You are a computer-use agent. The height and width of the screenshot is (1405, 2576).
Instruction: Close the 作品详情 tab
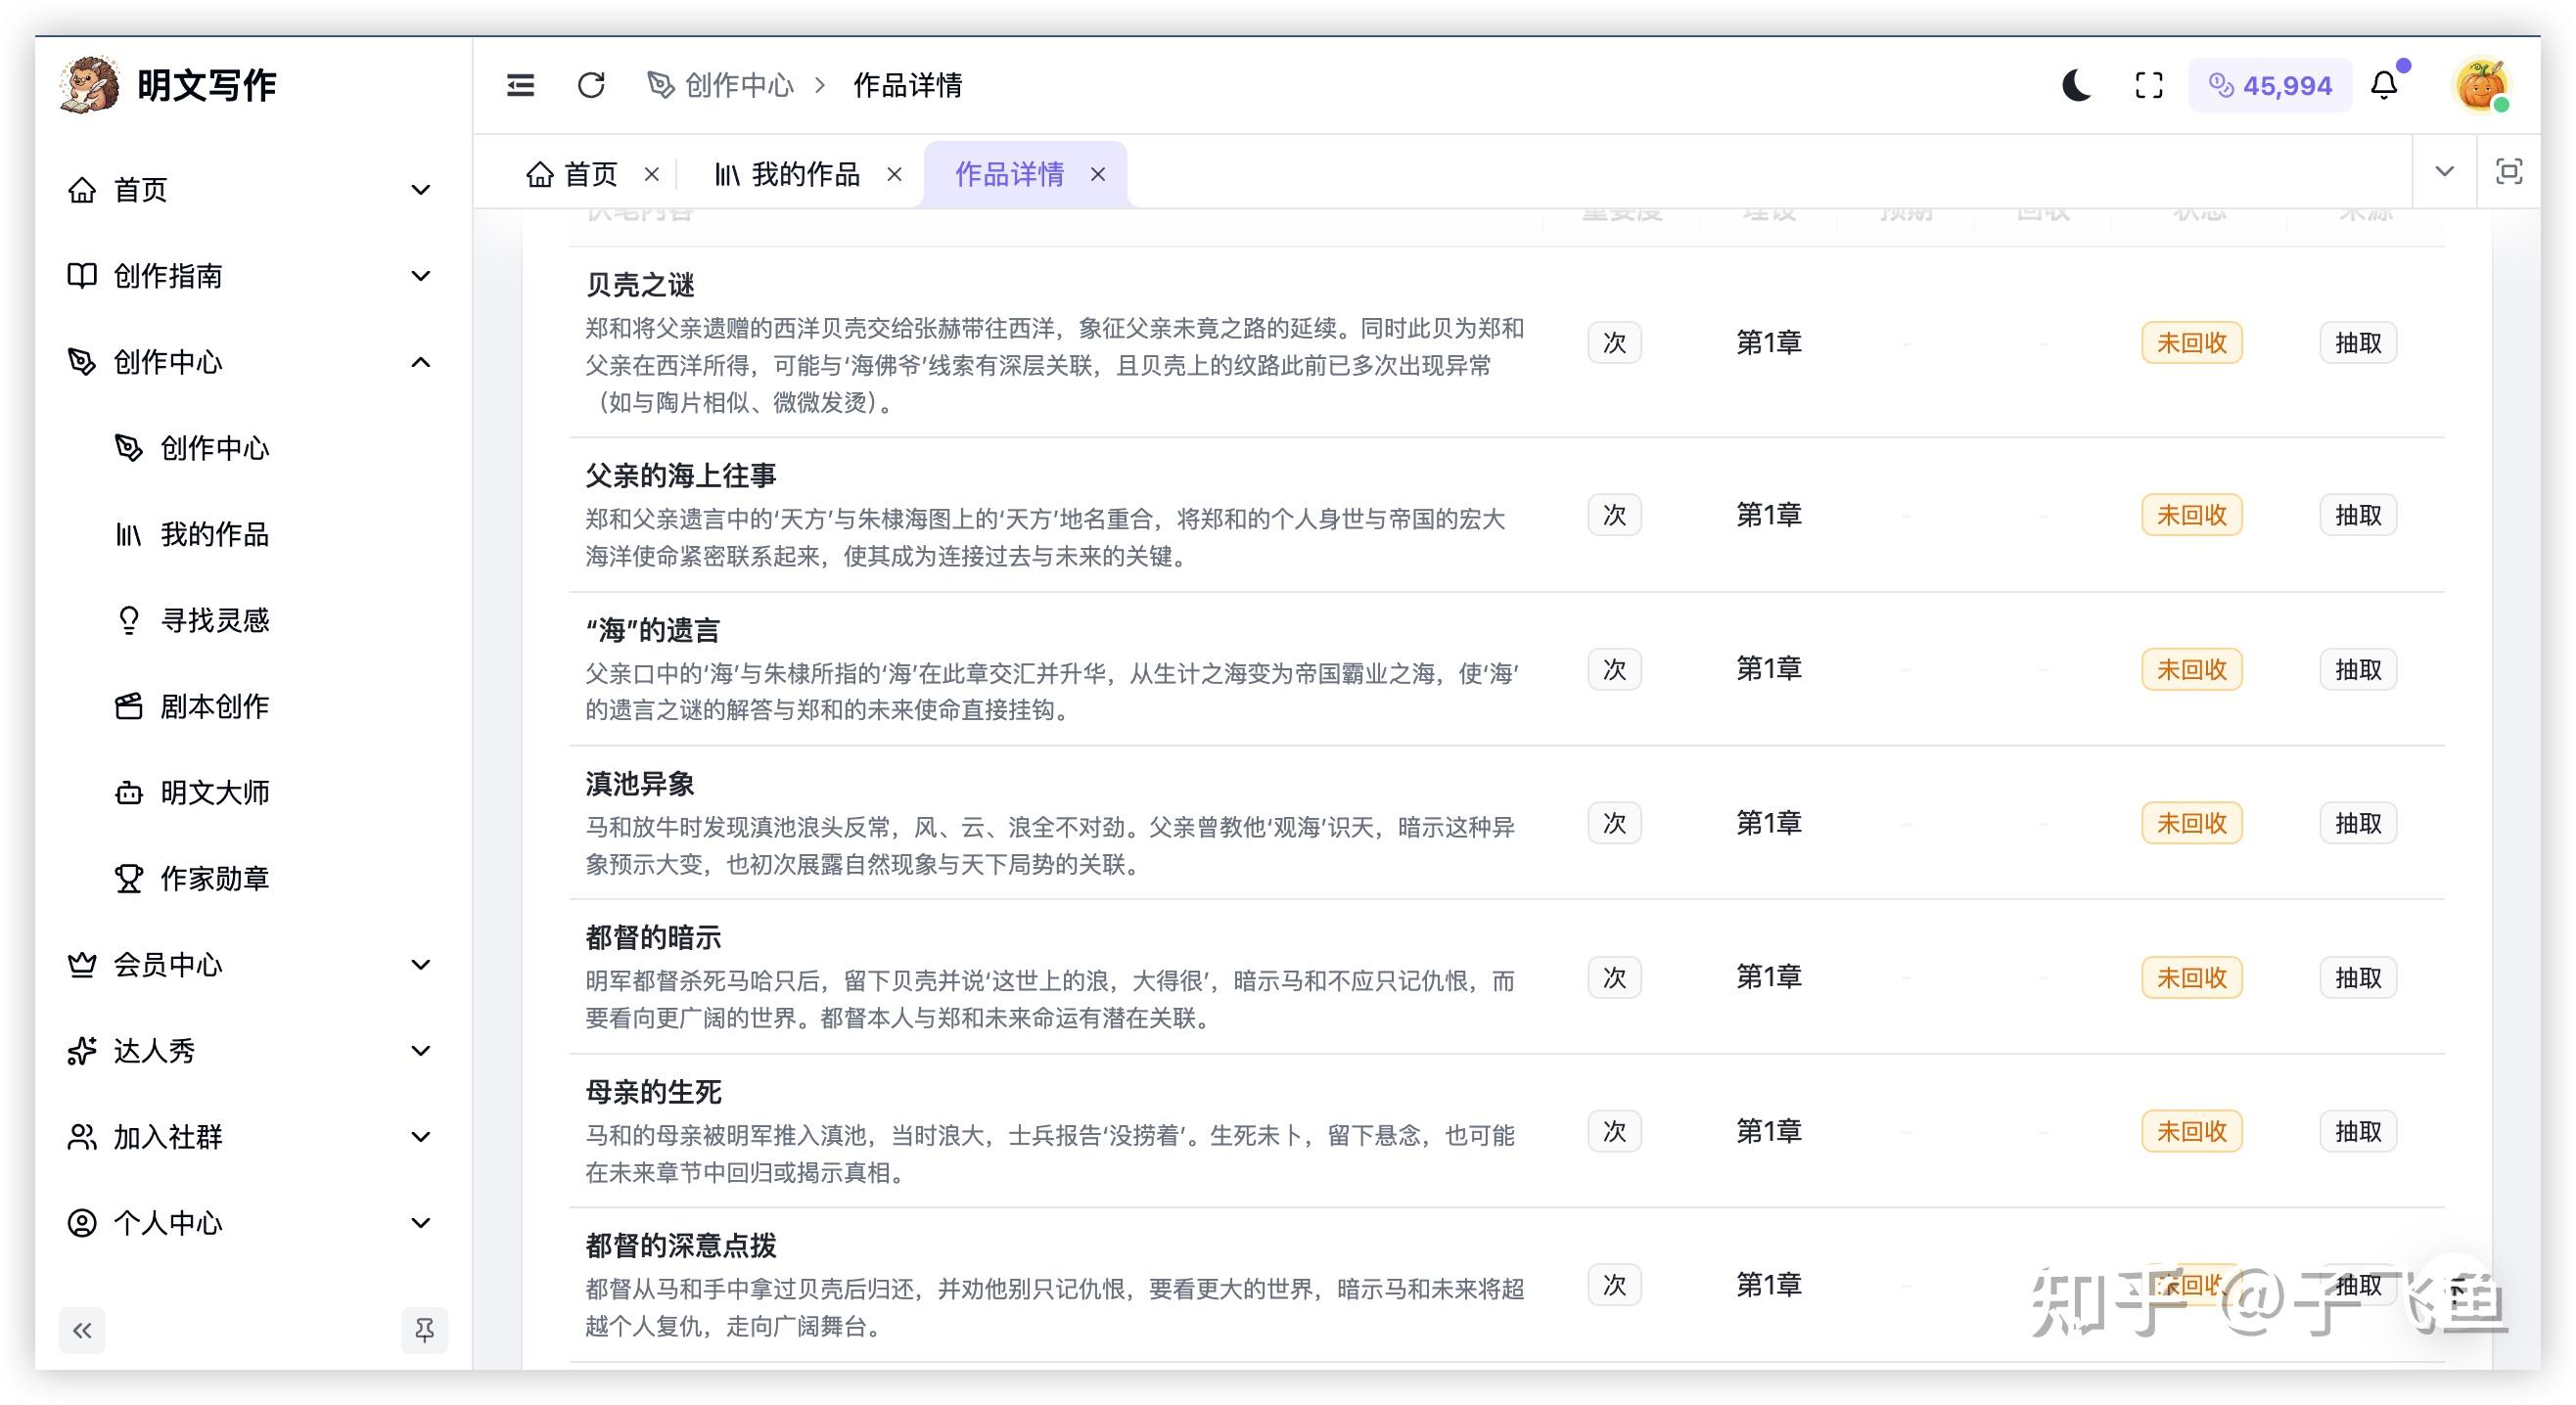(1098, 174)
